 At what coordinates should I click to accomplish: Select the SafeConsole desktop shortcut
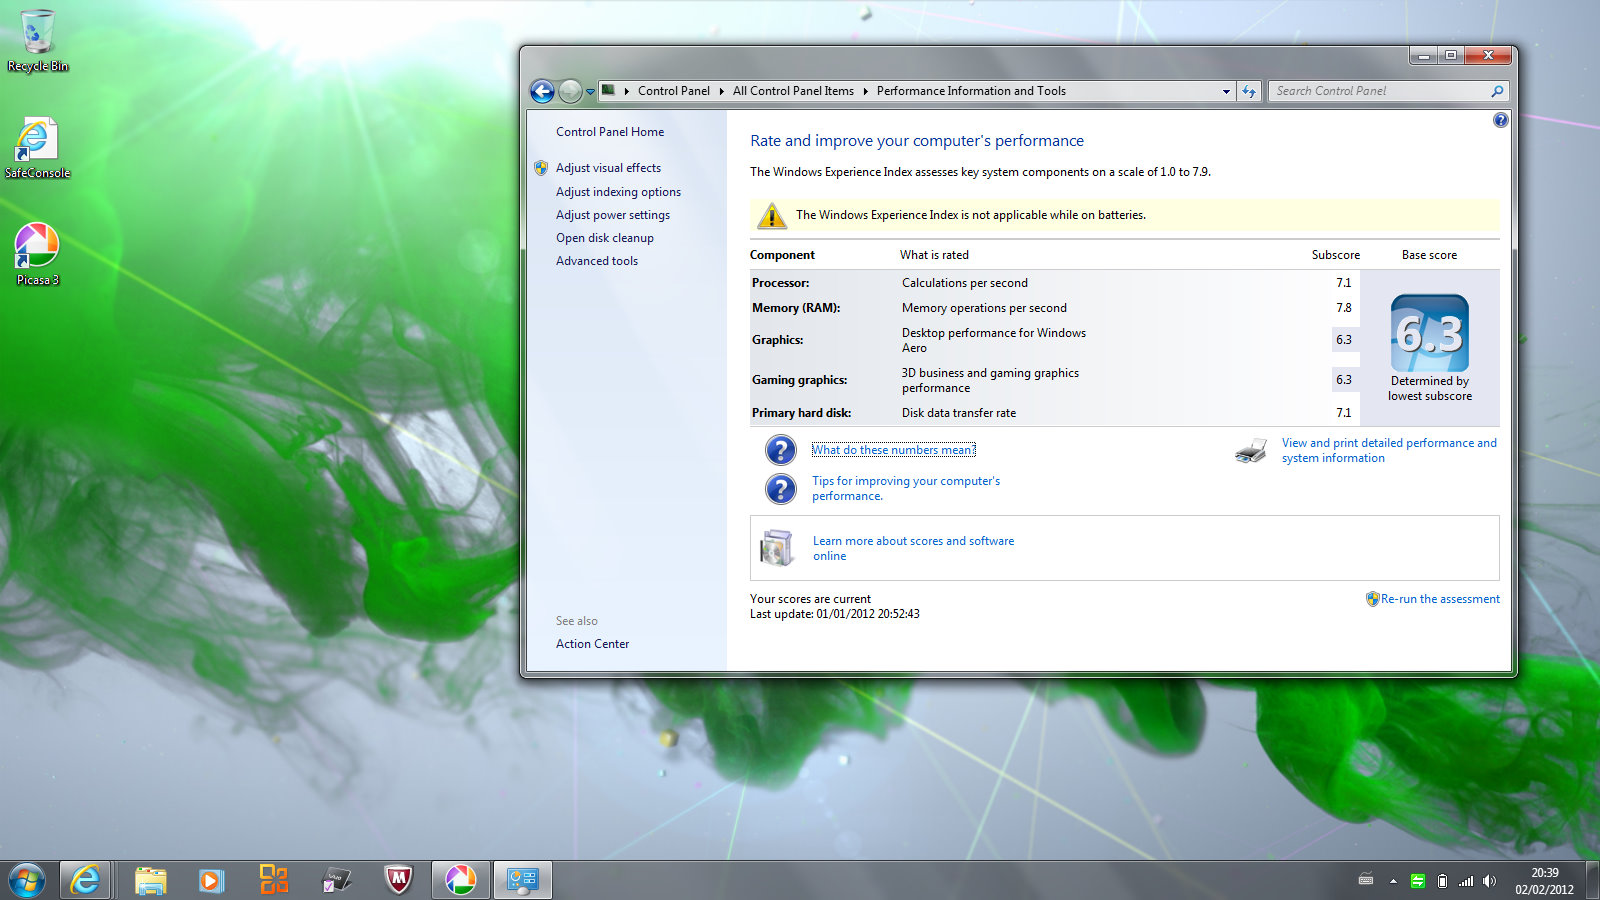coord(37,148)
